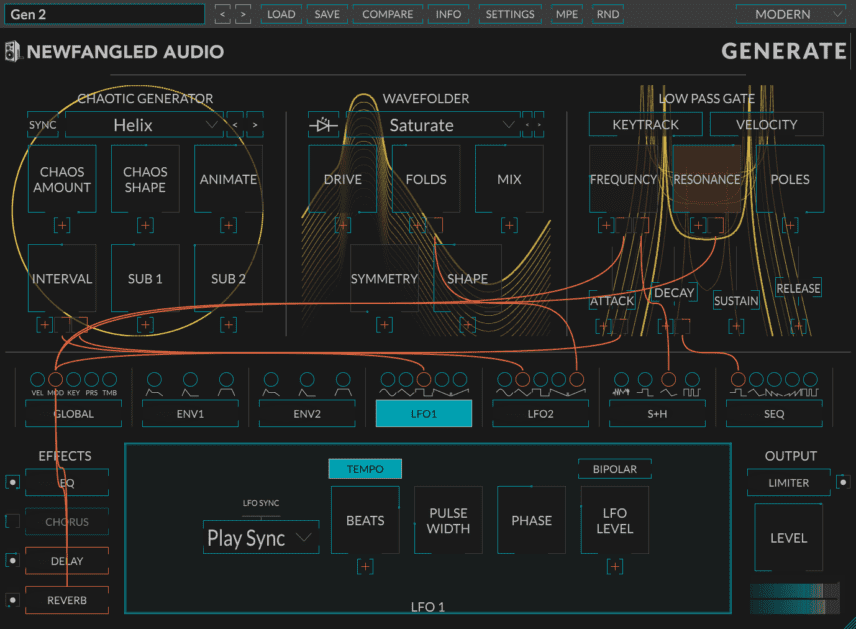Image resolution: width=856 pixels, height=629 pixels.
Task: Toggle the Delay effect power button
Action: coord(12,561)
